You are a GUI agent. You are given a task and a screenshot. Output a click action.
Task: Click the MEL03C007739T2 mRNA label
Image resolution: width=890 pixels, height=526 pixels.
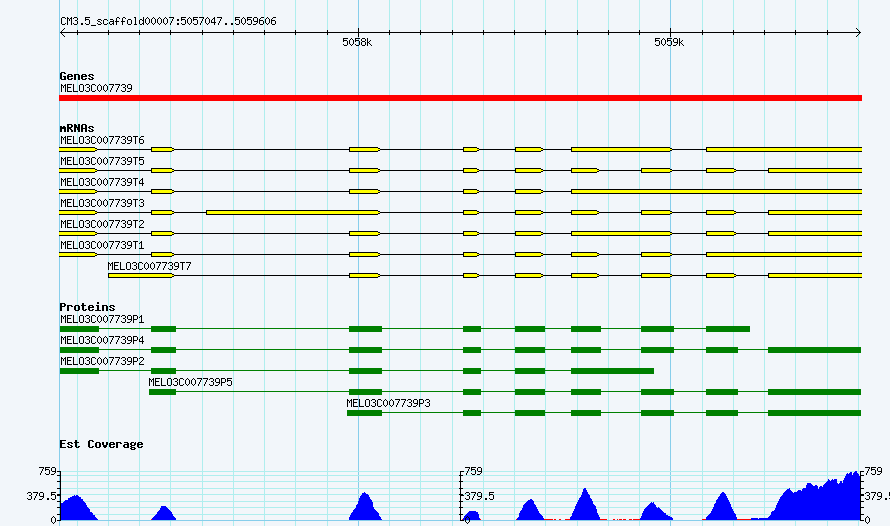click(x=102, y=224)
